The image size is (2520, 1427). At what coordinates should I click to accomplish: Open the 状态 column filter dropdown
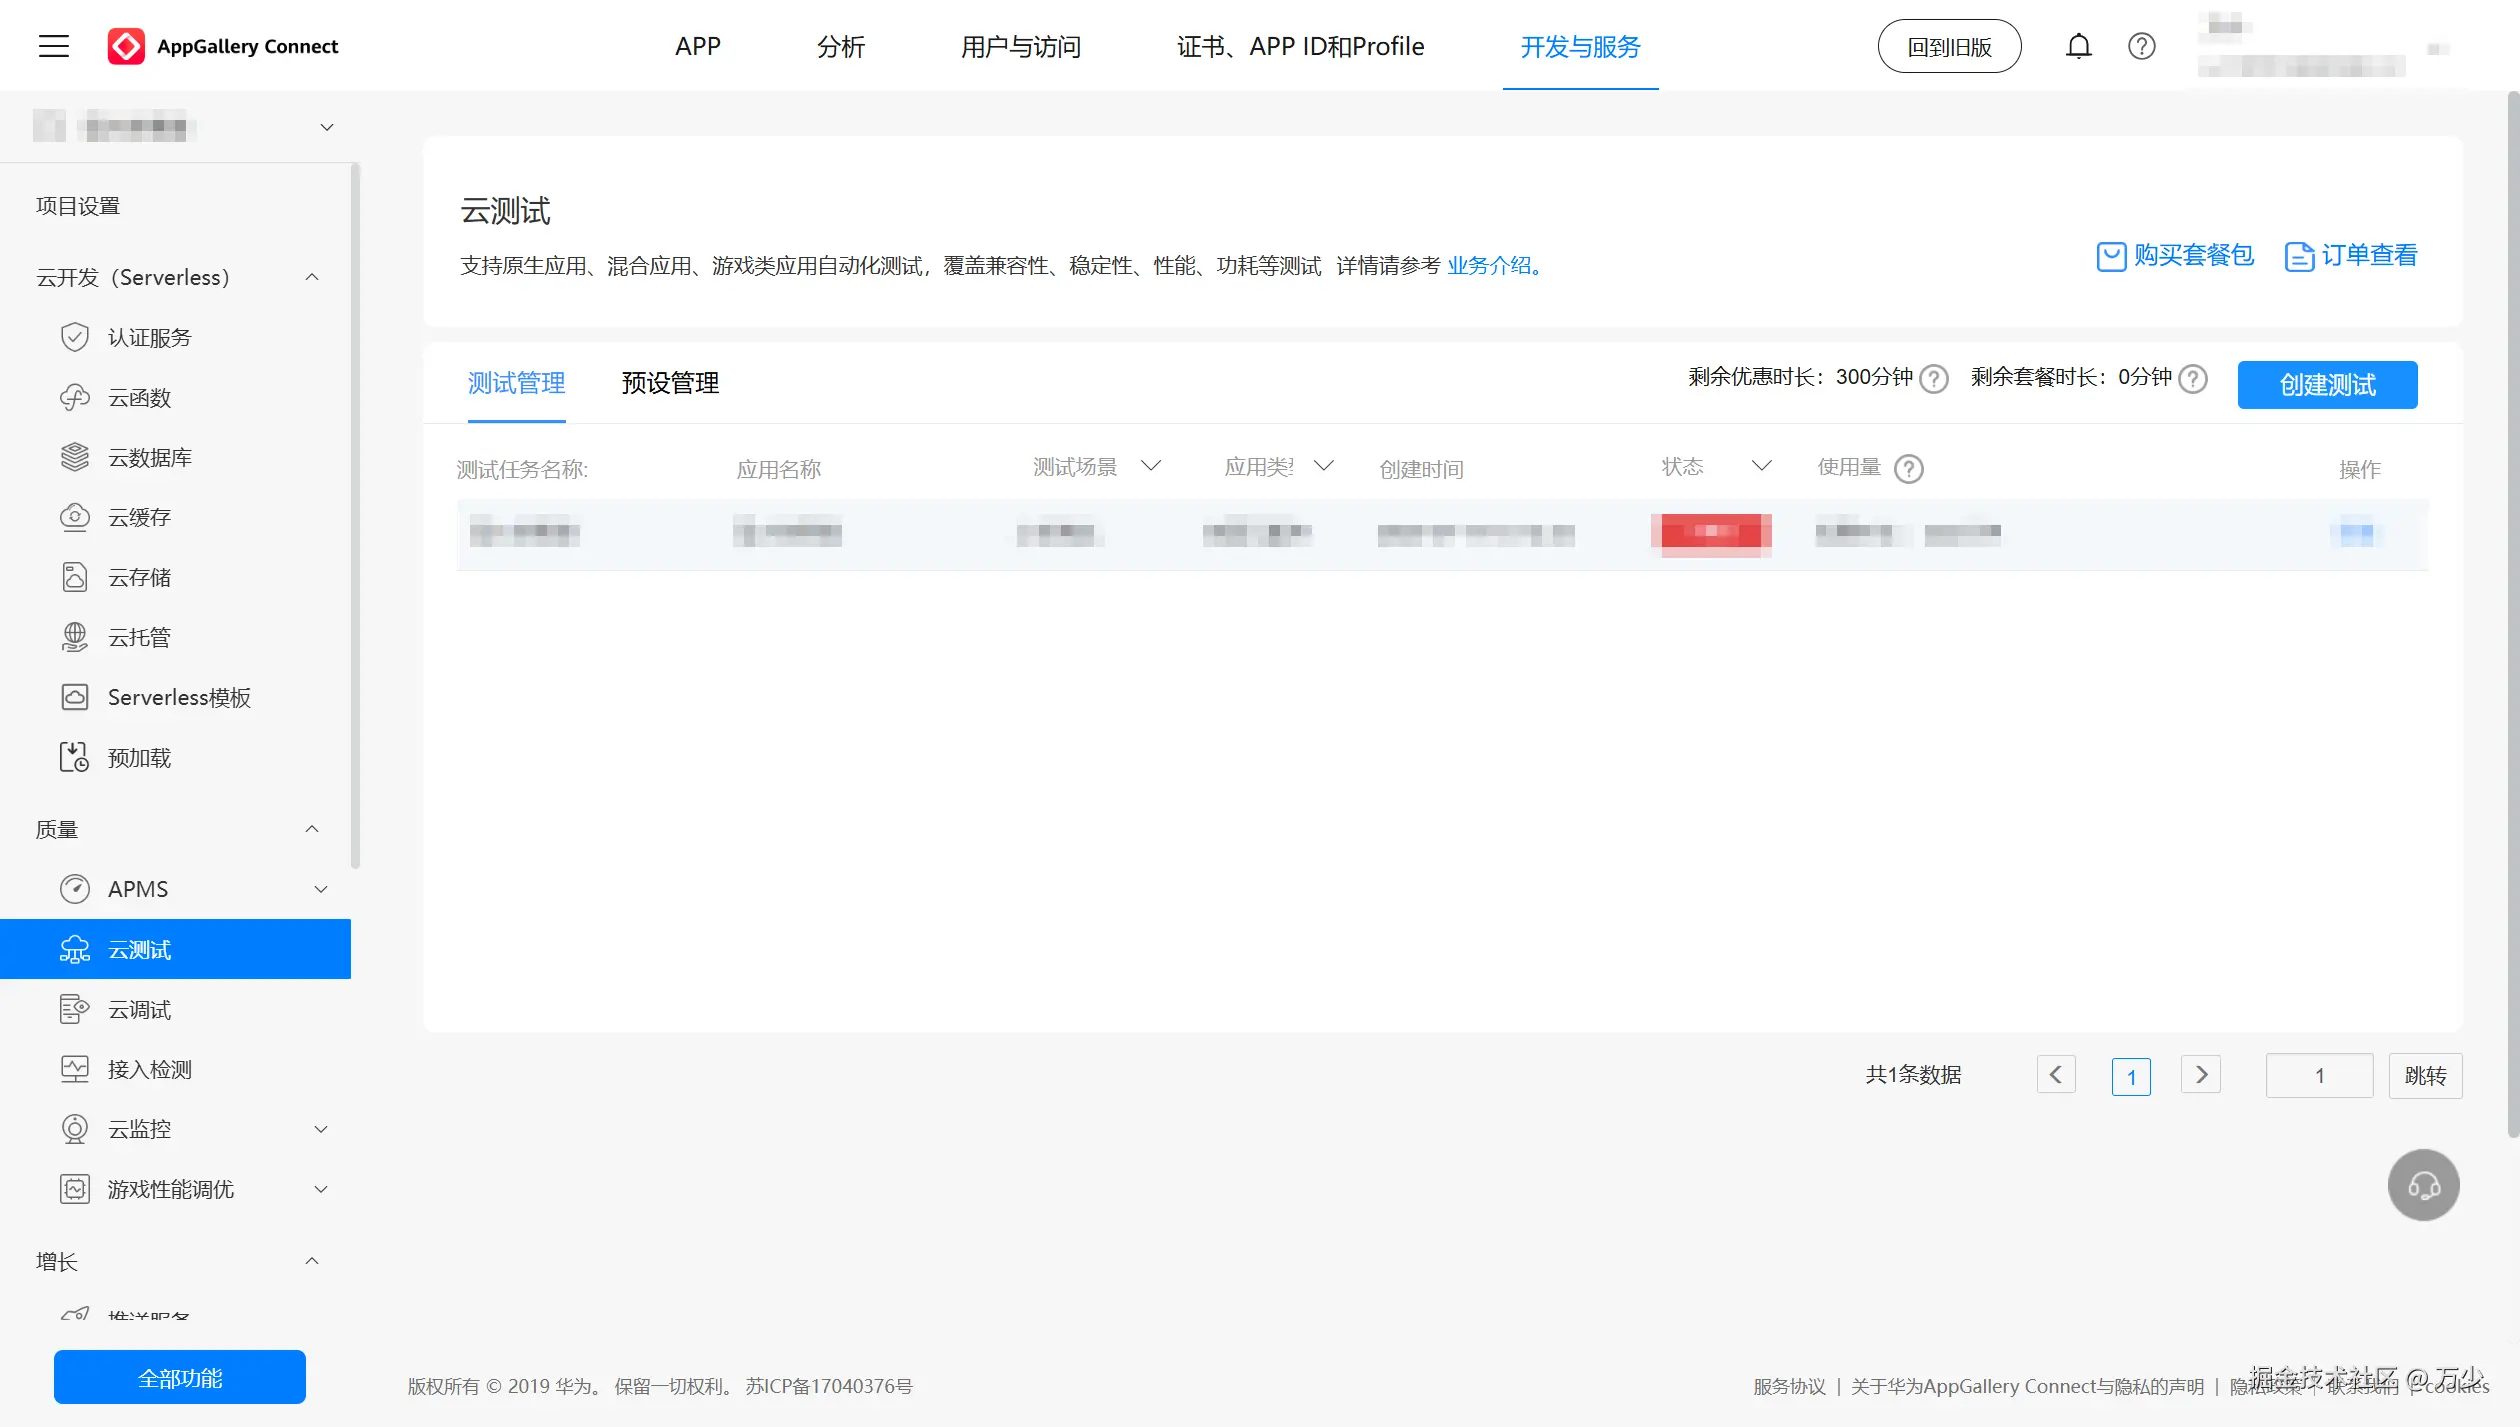tap(1761, 466)
